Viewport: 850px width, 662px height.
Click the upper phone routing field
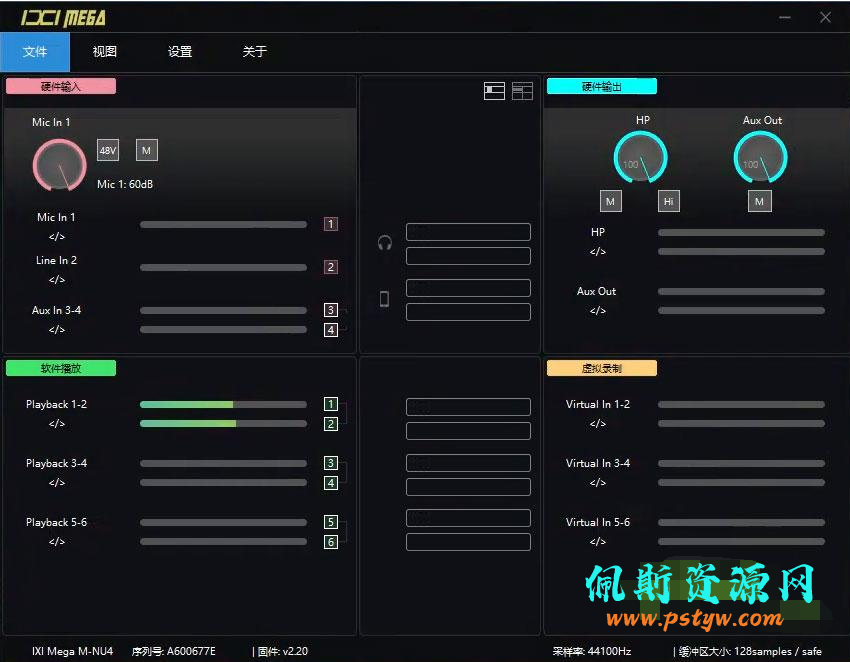tap(468, 288)
